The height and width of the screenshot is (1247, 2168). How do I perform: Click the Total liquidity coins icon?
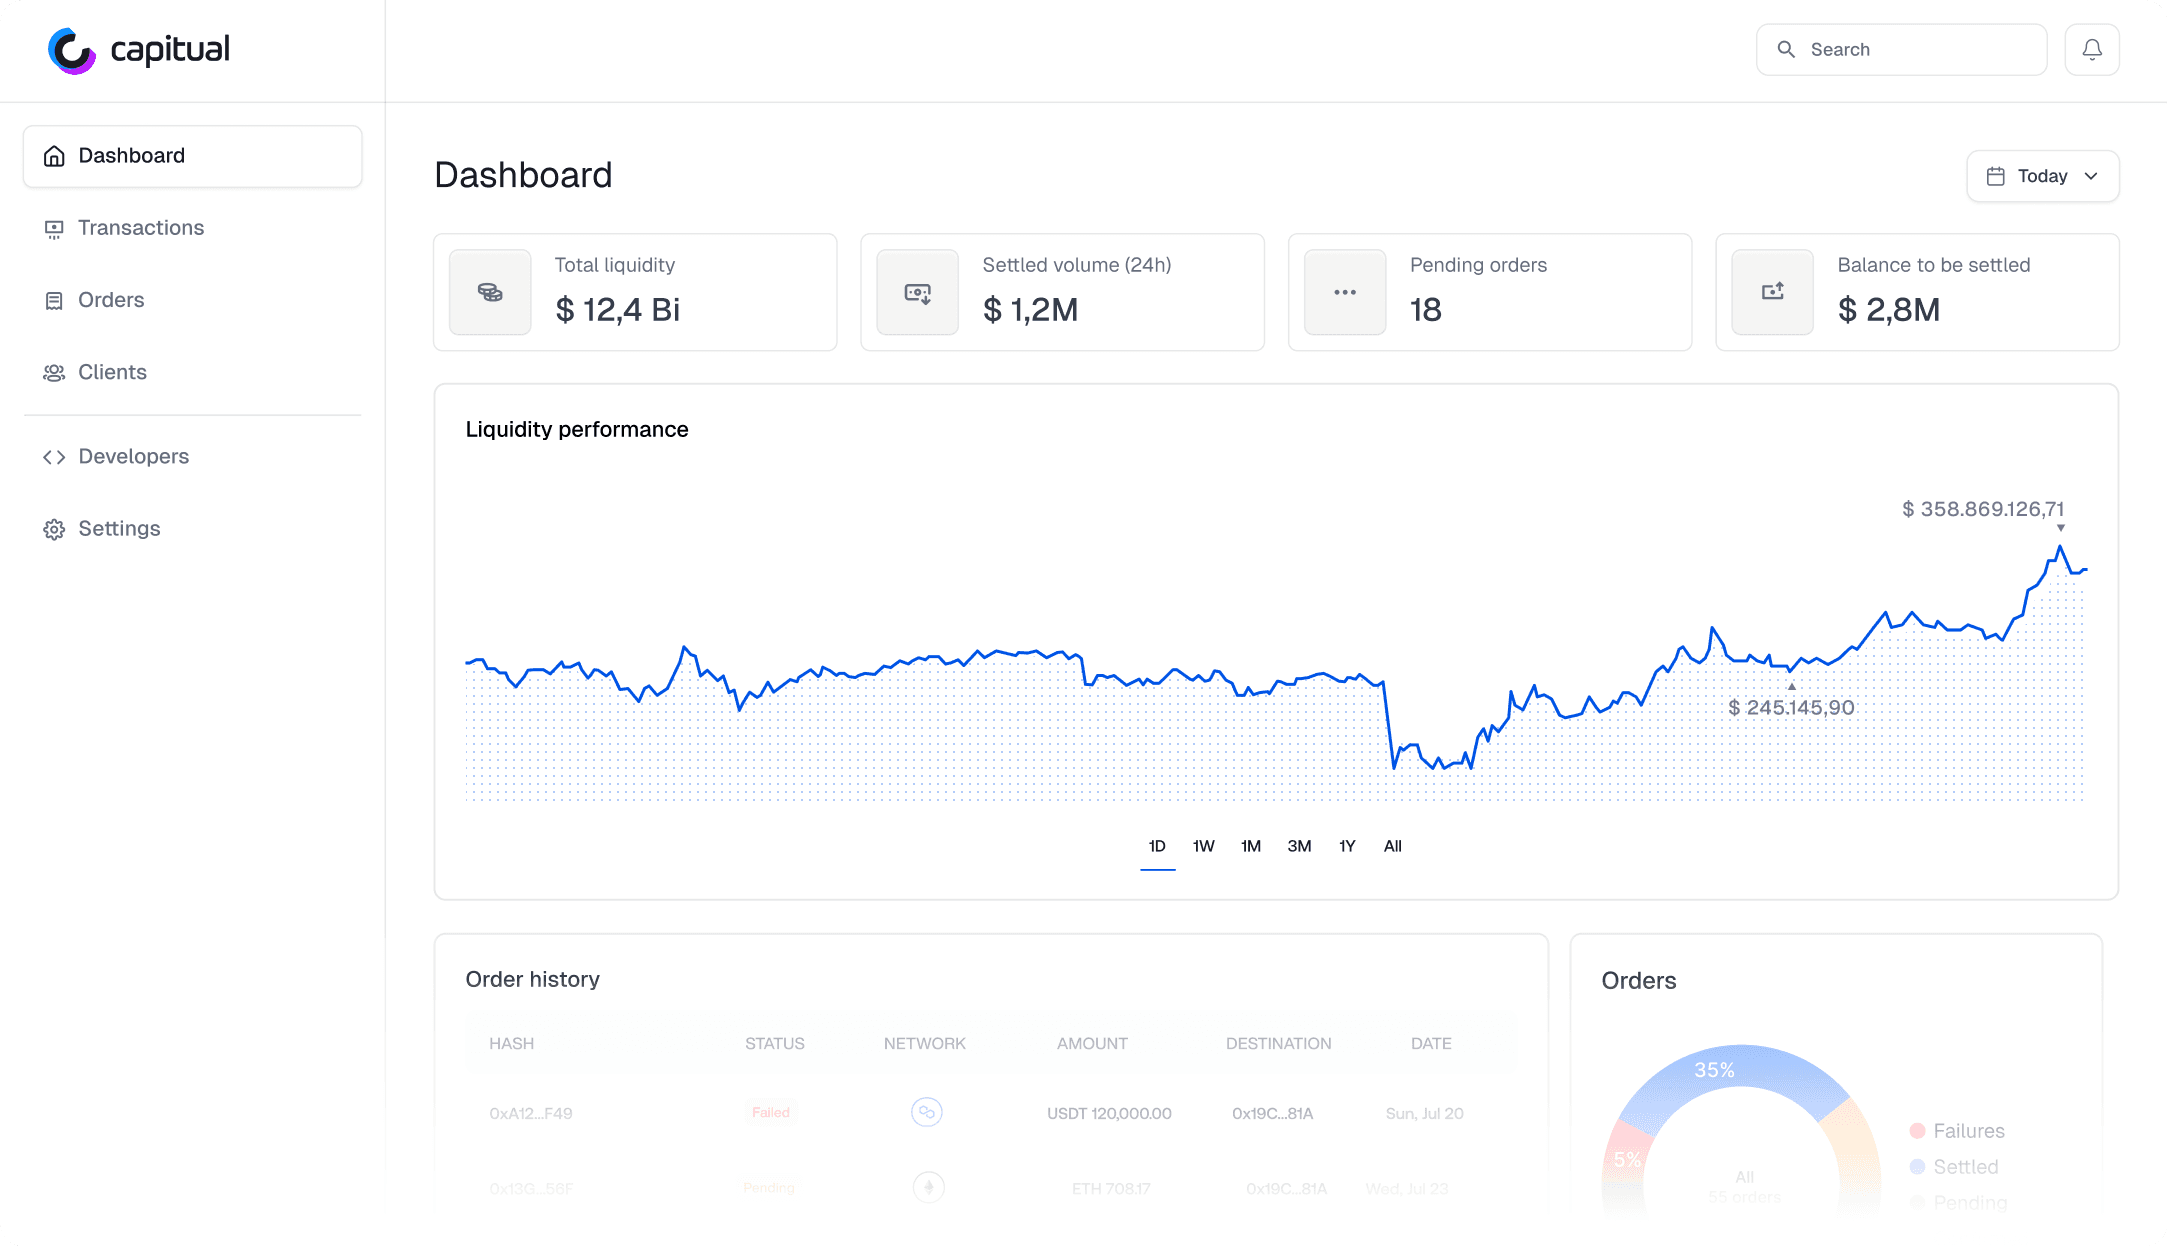[x=490, y=292]
